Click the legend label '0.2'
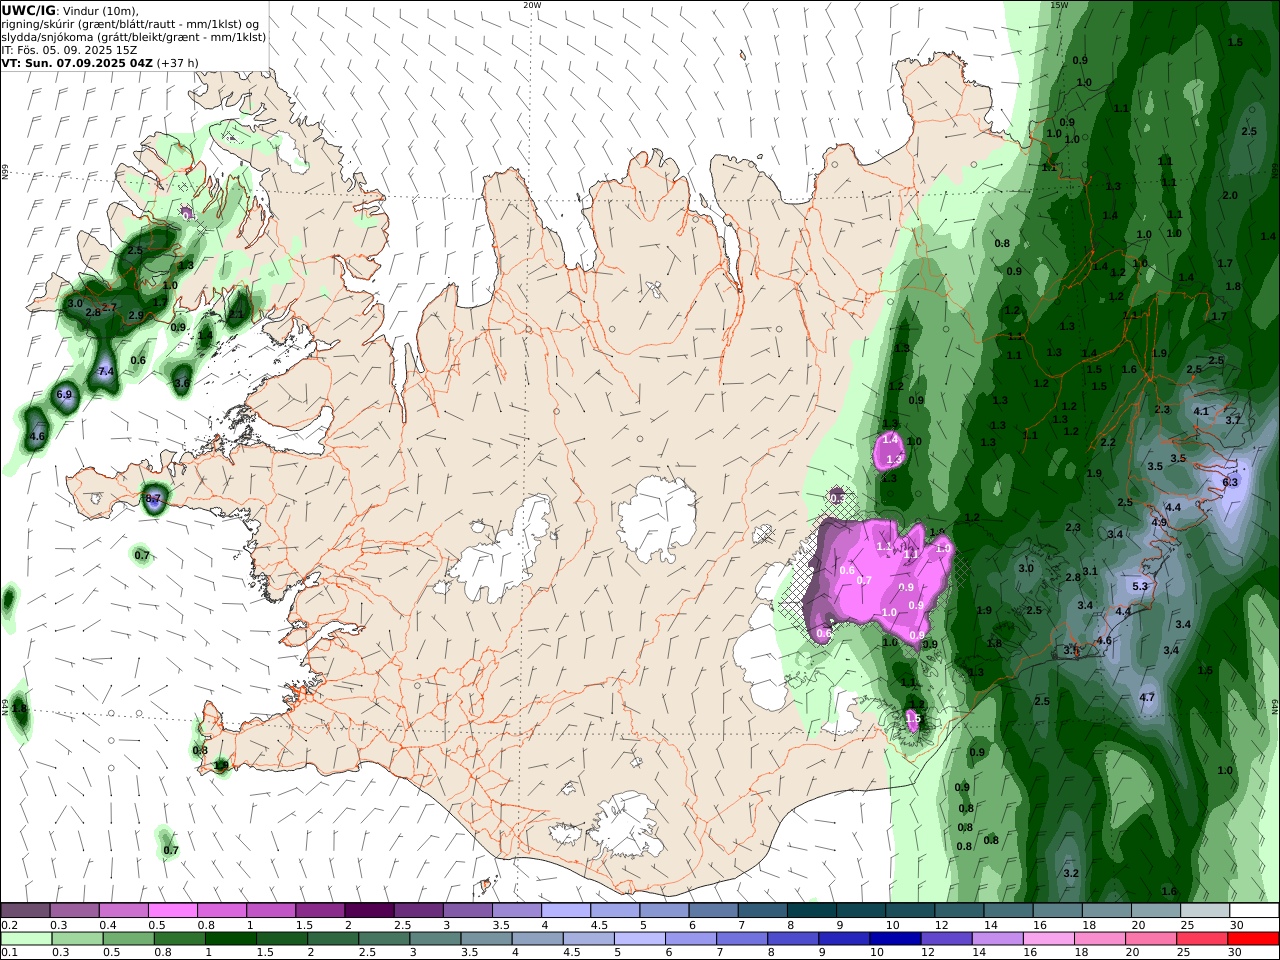The image size is (1280, 960). coord(9,925)
